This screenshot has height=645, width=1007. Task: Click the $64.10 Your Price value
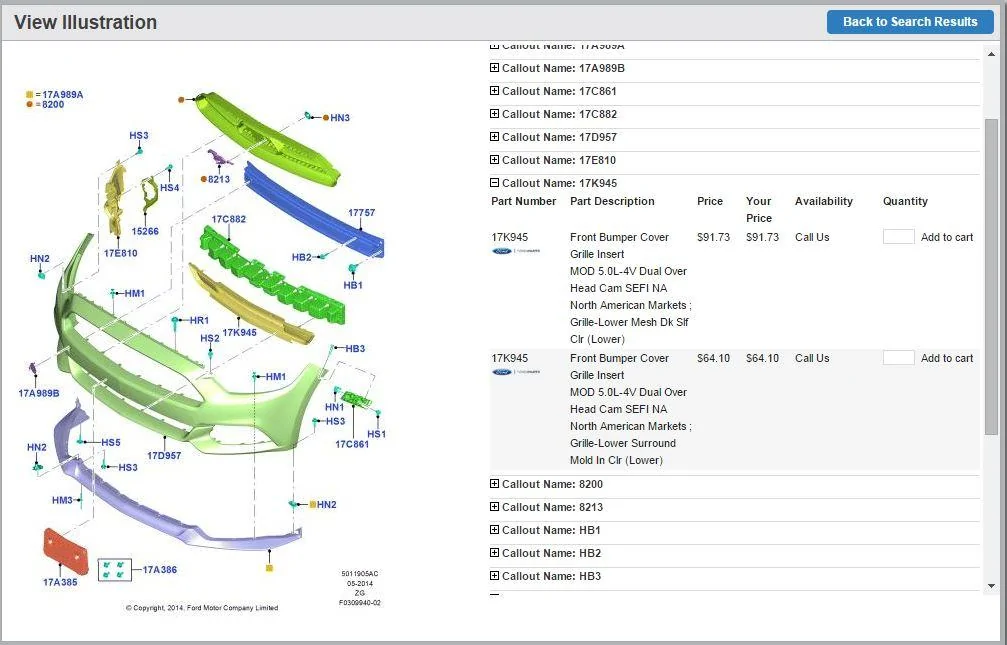point(762,358)
